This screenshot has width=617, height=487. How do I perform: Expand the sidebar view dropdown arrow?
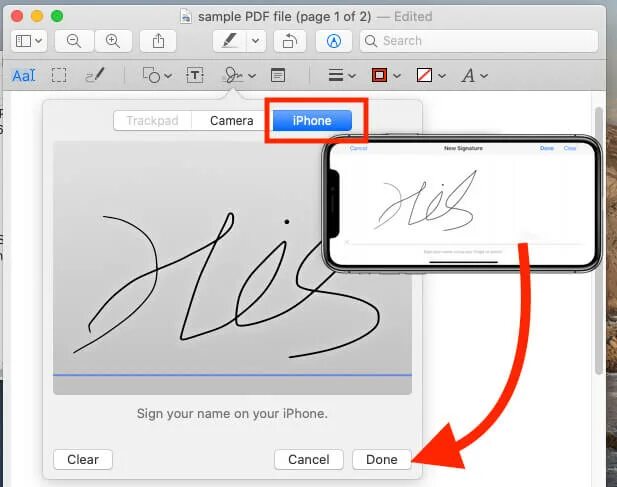(39, 41)
